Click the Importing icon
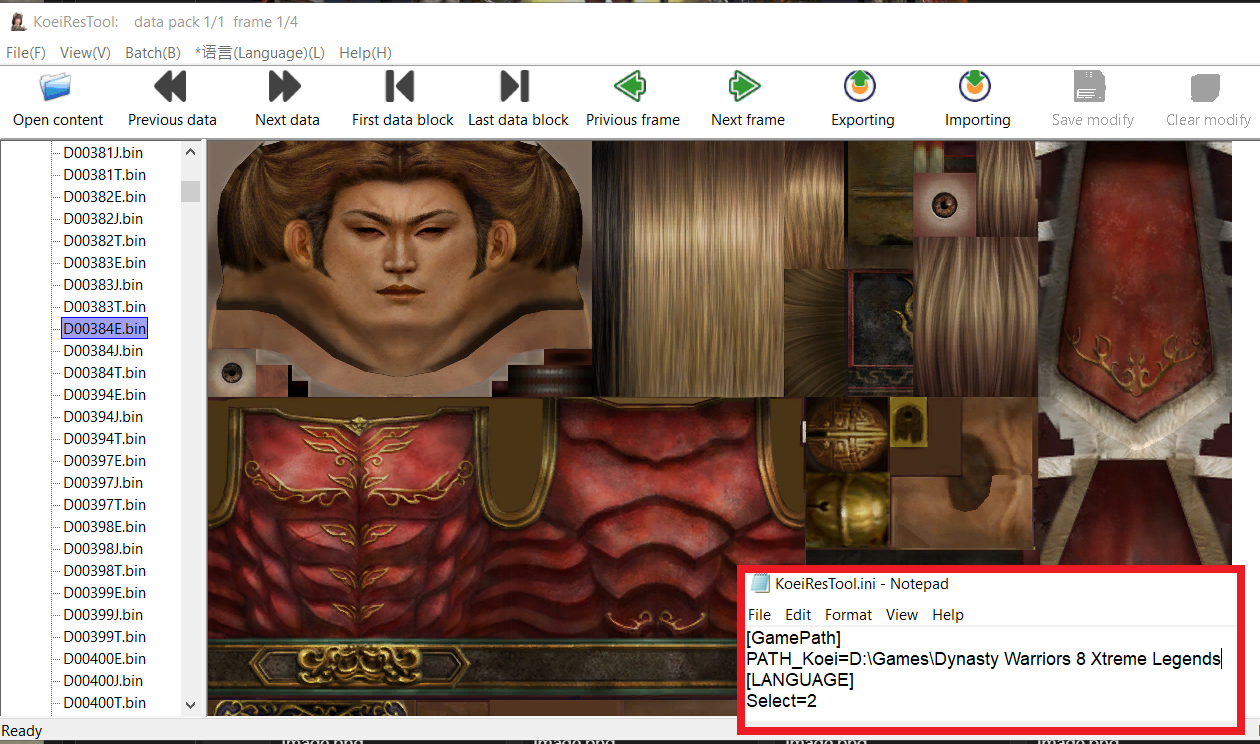The height and width of the screenshot is (744, 1260). [x=976, y=87]
